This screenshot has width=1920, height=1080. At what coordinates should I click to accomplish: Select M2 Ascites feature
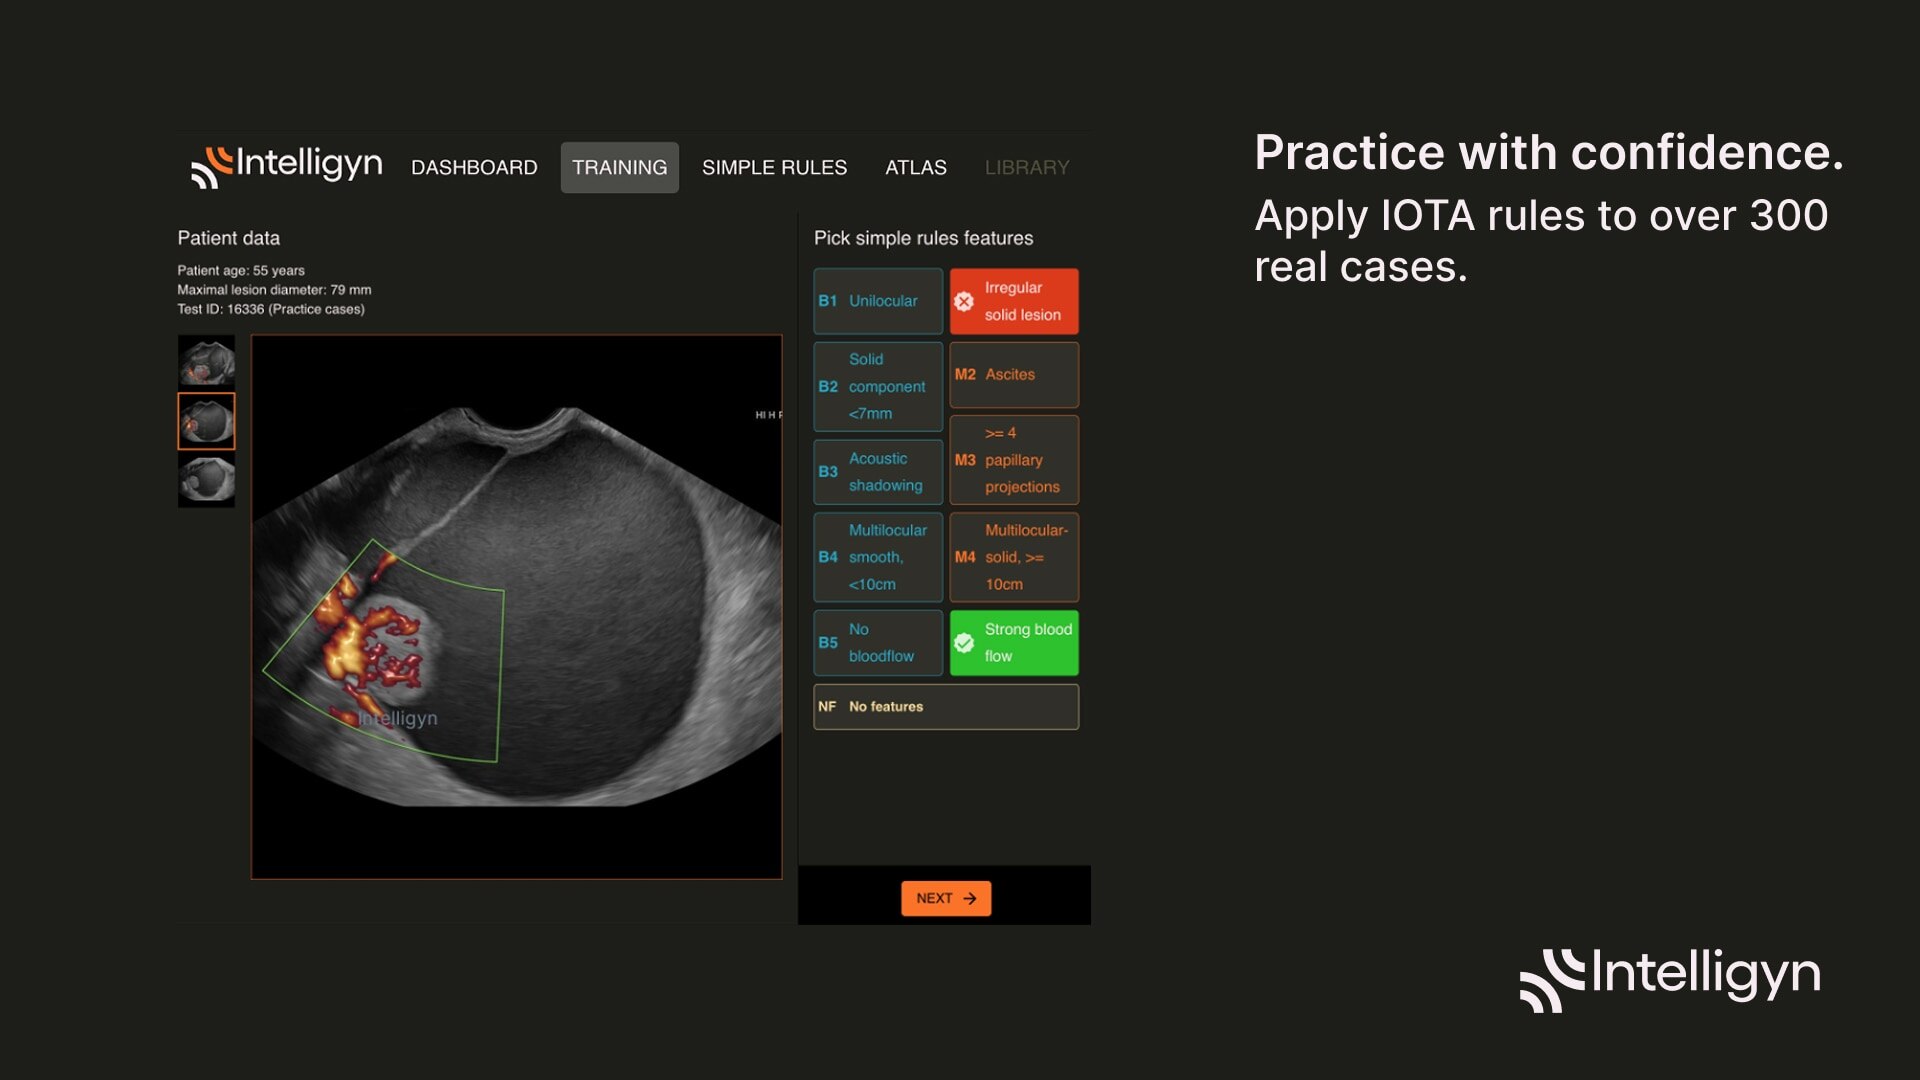coord(1013,375)
